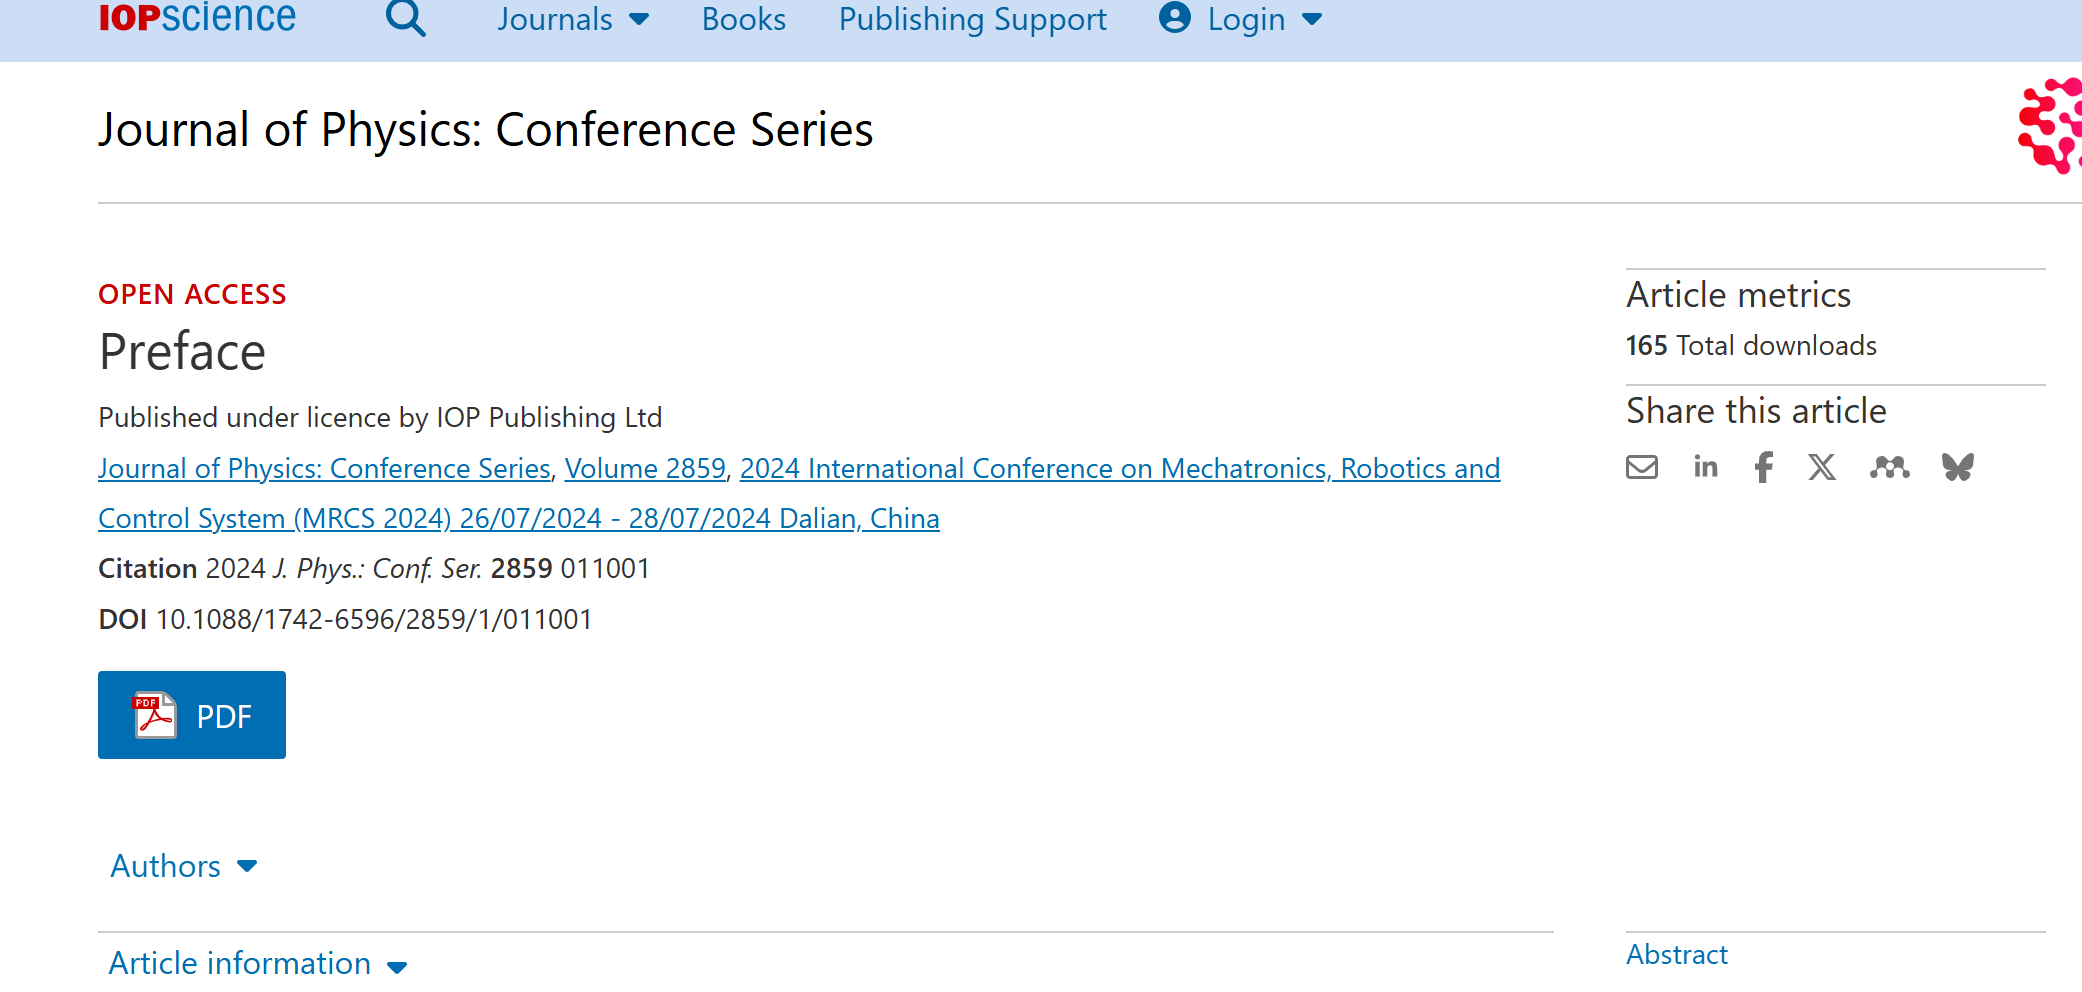Jump to Abstract in the sidebar
This screenshot has height=992, width=2082.
(1677, 954)
